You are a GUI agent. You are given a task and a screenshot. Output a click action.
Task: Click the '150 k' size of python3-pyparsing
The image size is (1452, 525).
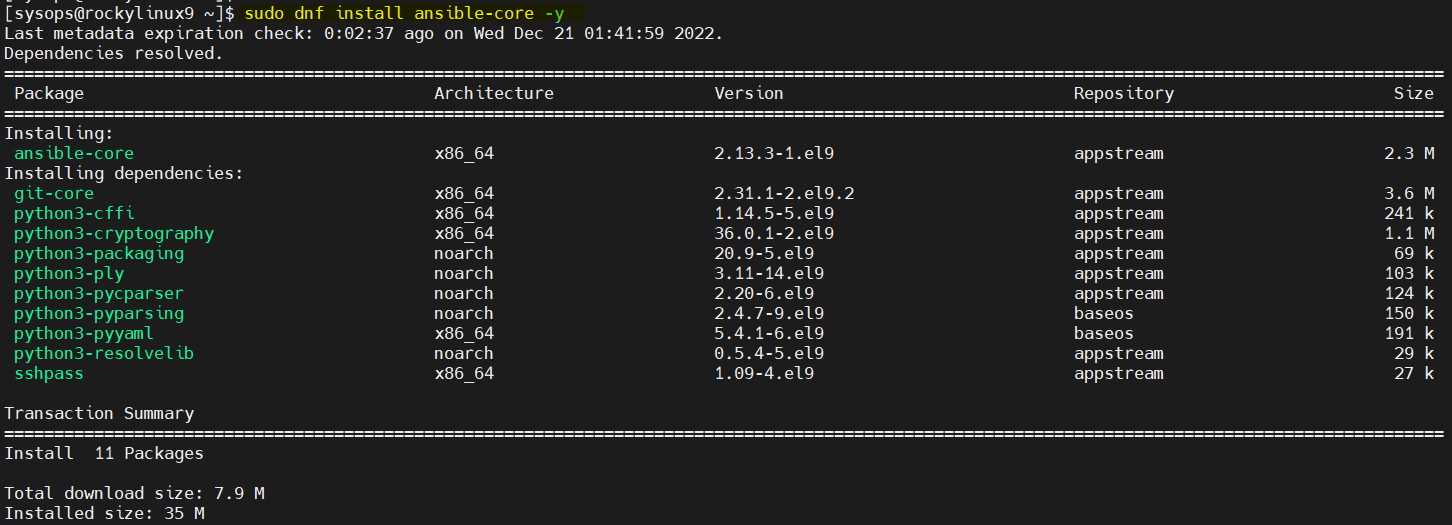click(x=1409, y=313)
